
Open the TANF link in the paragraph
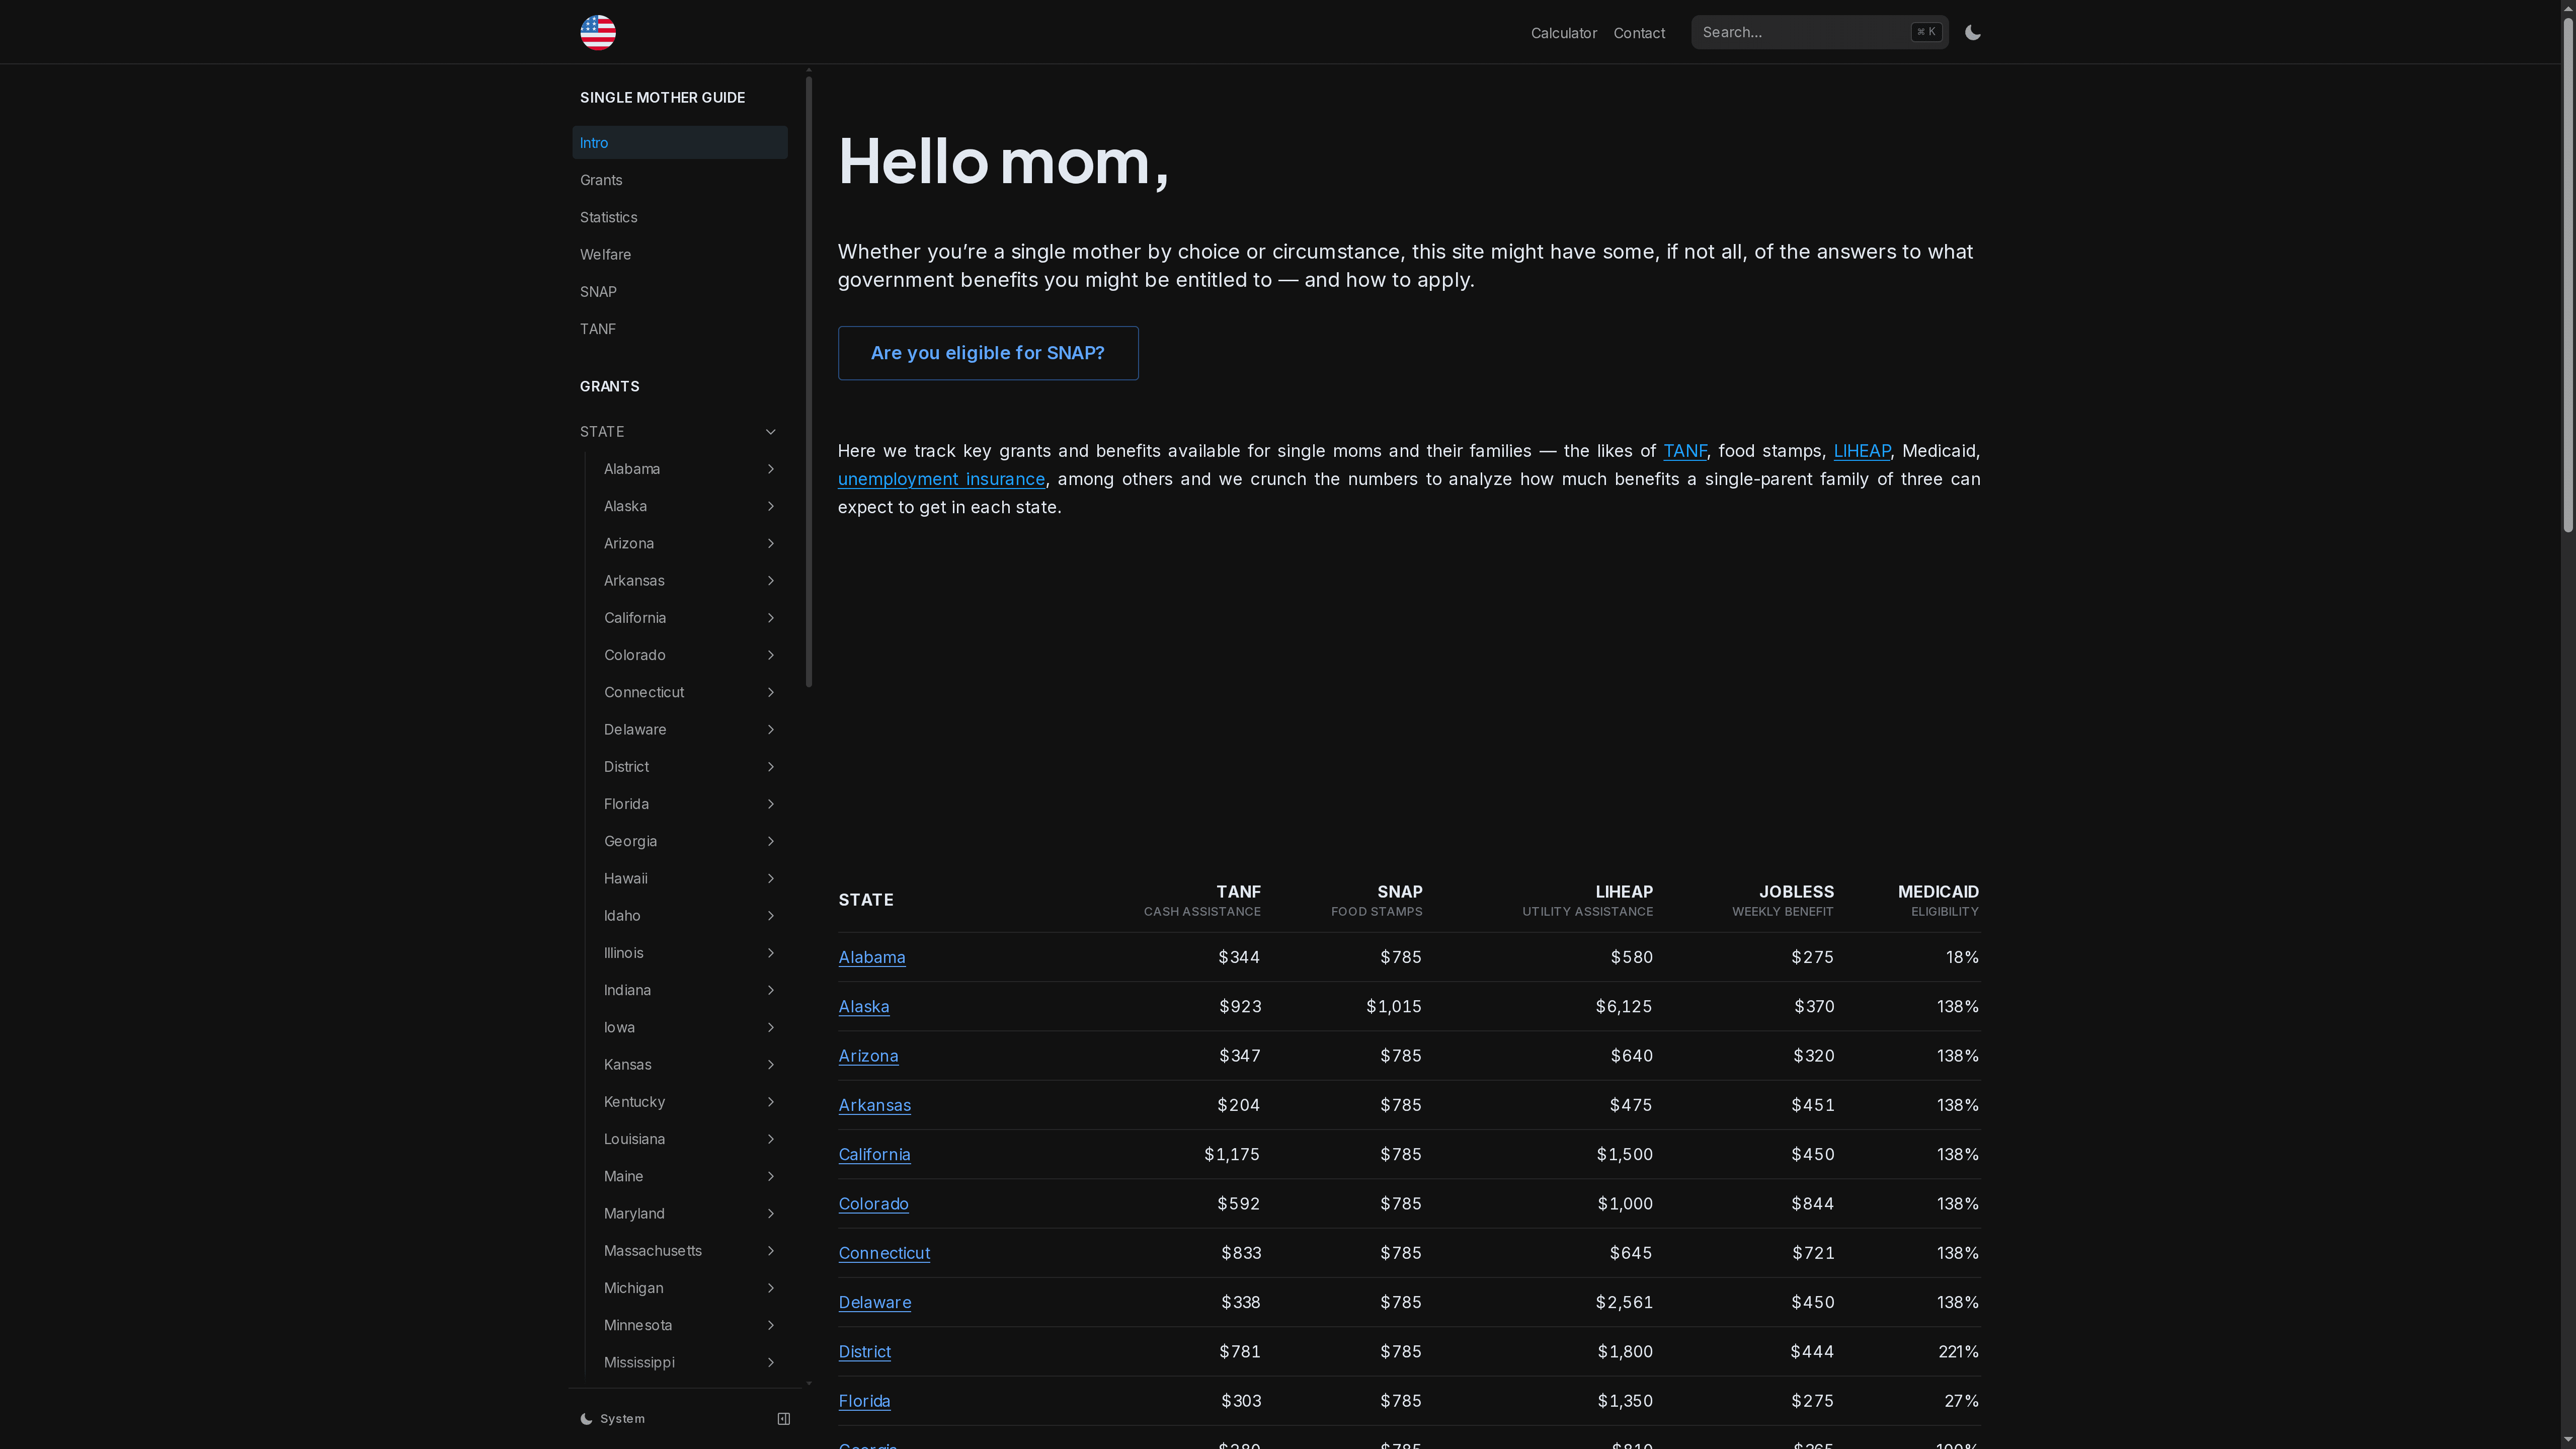click(1685, 451)
